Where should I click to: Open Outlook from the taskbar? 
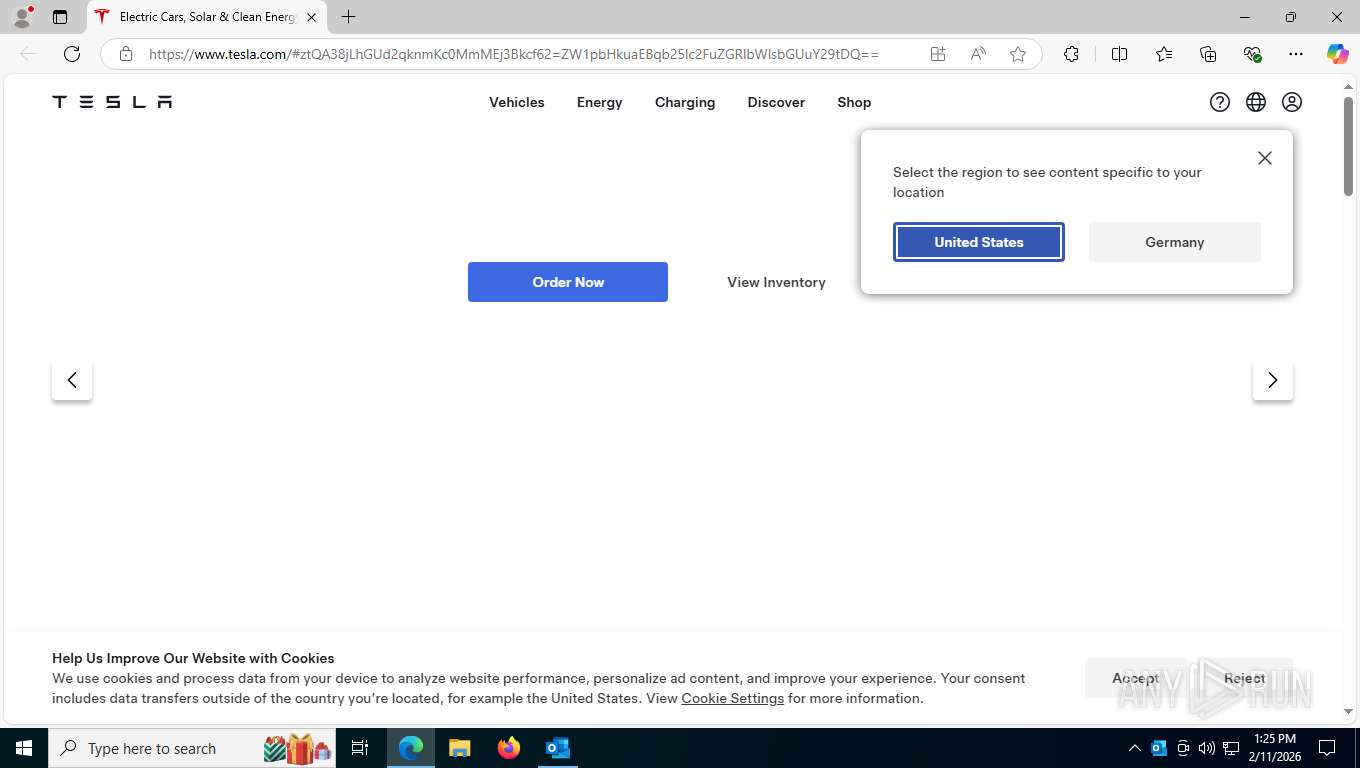pyautogui.click(x=558, y=748)
